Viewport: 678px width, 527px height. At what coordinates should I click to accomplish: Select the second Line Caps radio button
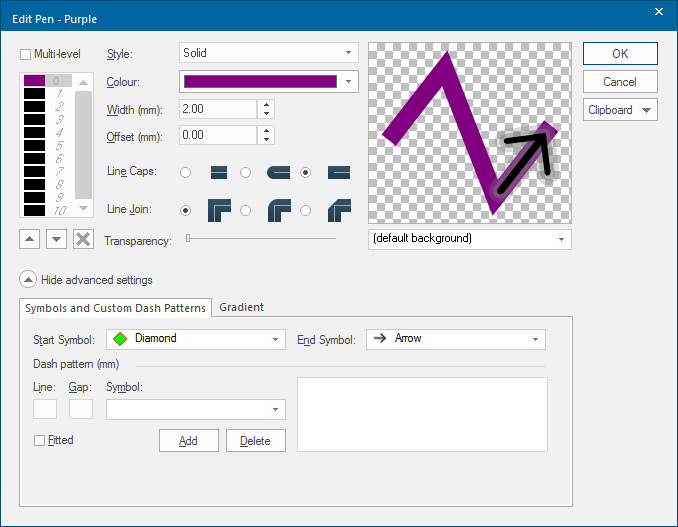245,172
